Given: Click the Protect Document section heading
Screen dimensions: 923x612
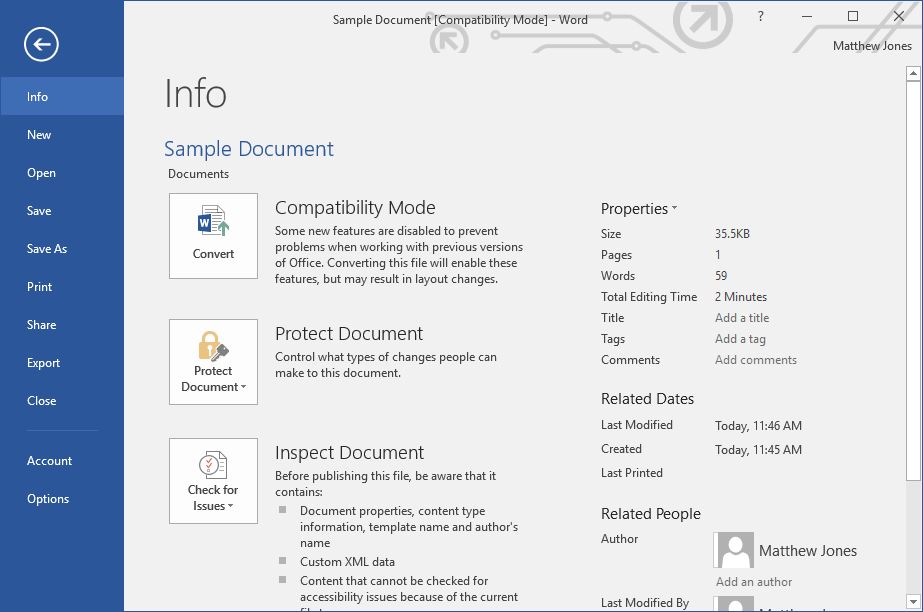Looking at the screenshot, I should coord(348,334).
